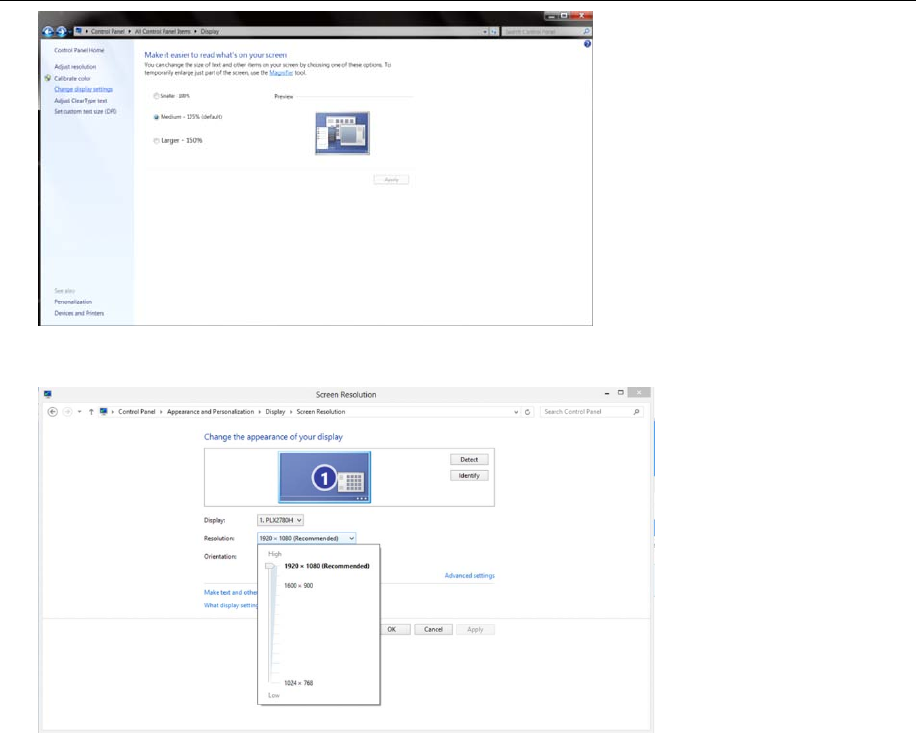The image size is (916, 733).
Task: Click Apply in Screen Resolution window
Action: (x=476, y=630)
